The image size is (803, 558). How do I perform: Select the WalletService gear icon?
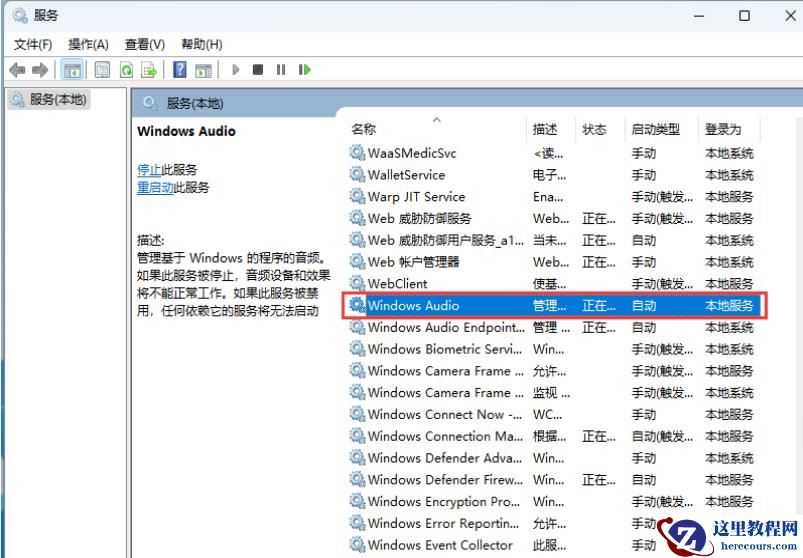pyautogui.click(x=357, y=175)
